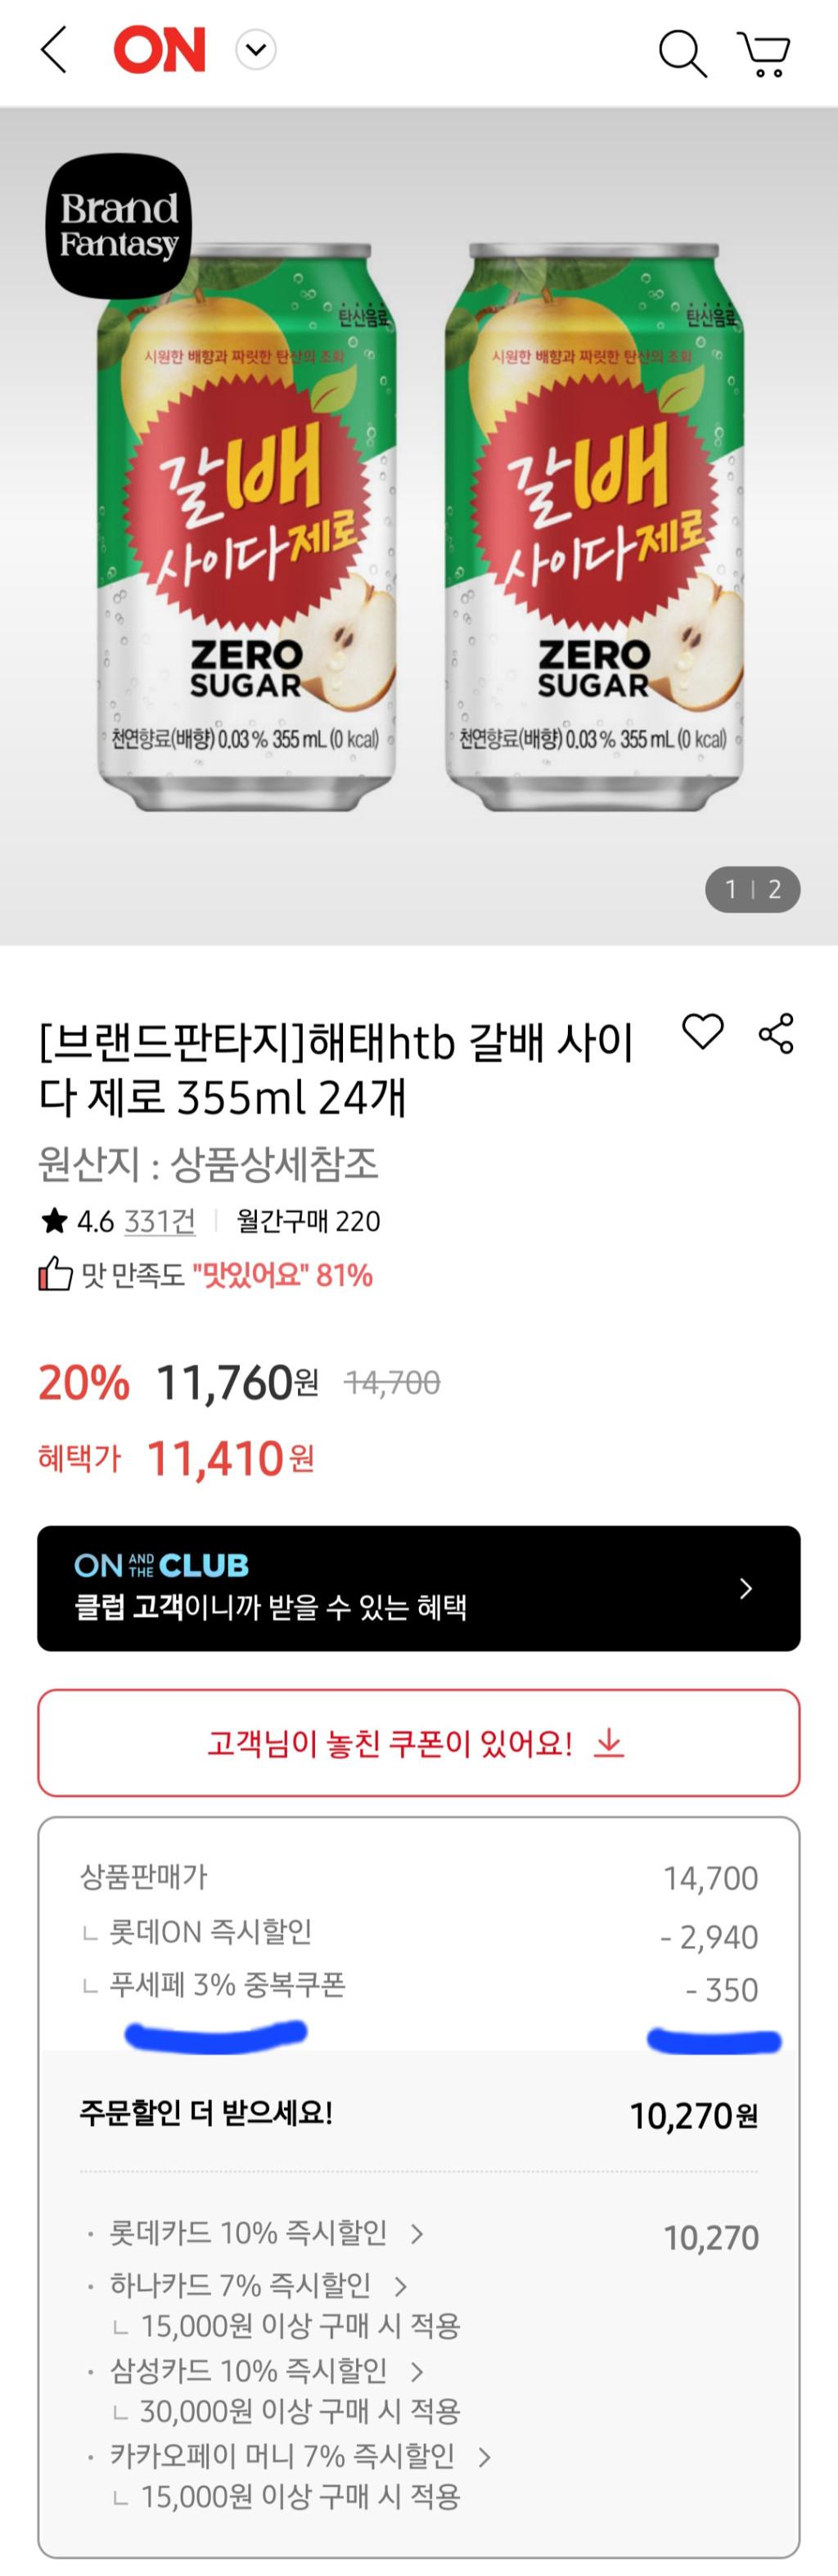
Task: Expand 삼성카드 10% 즉시할인 details
Action: [x=417, y=2371]
